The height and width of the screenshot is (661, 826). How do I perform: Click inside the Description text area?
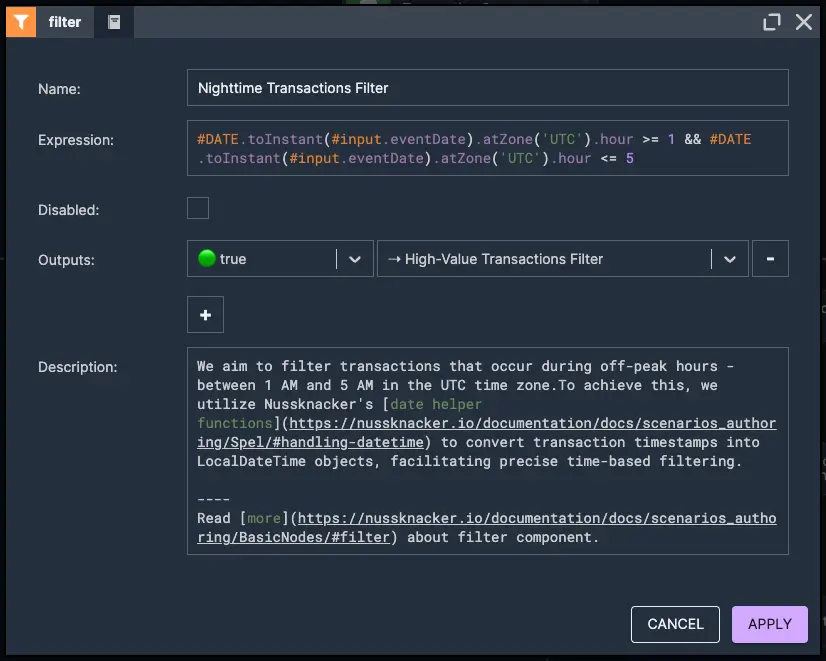coord(487,451)
